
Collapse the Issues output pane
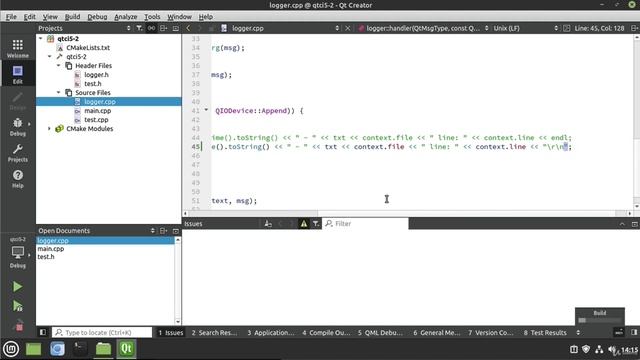point(622,224)
